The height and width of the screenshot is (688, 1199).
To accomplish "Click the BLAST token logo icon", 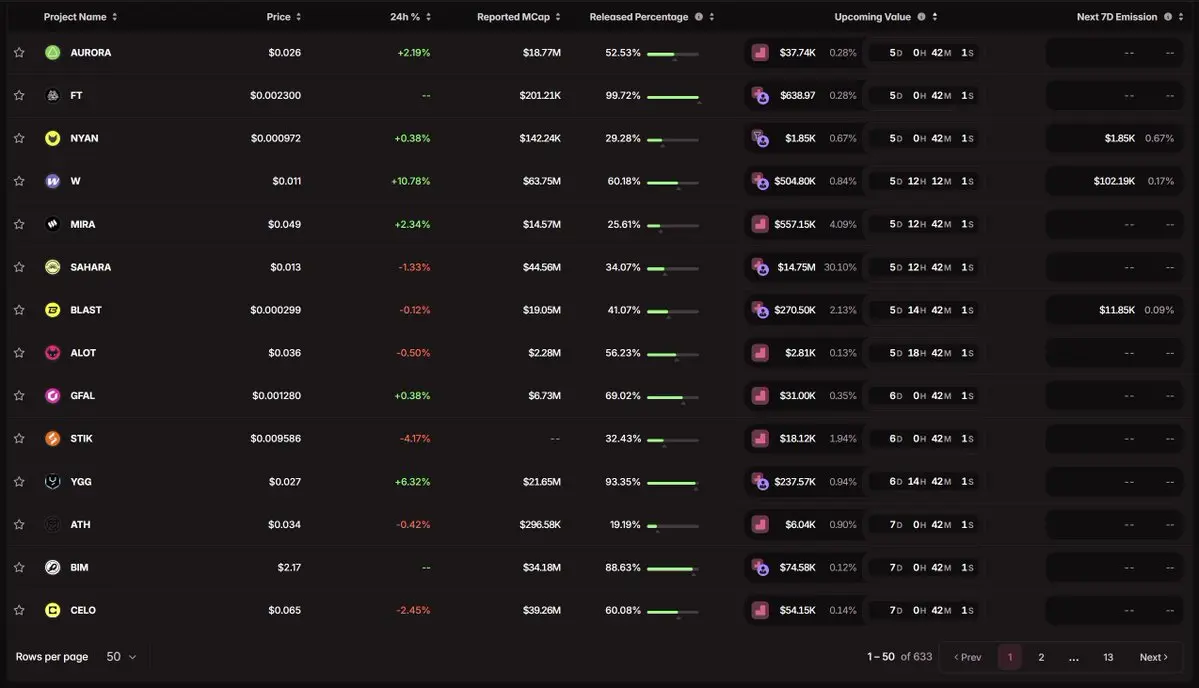I will tap(53, 310).
